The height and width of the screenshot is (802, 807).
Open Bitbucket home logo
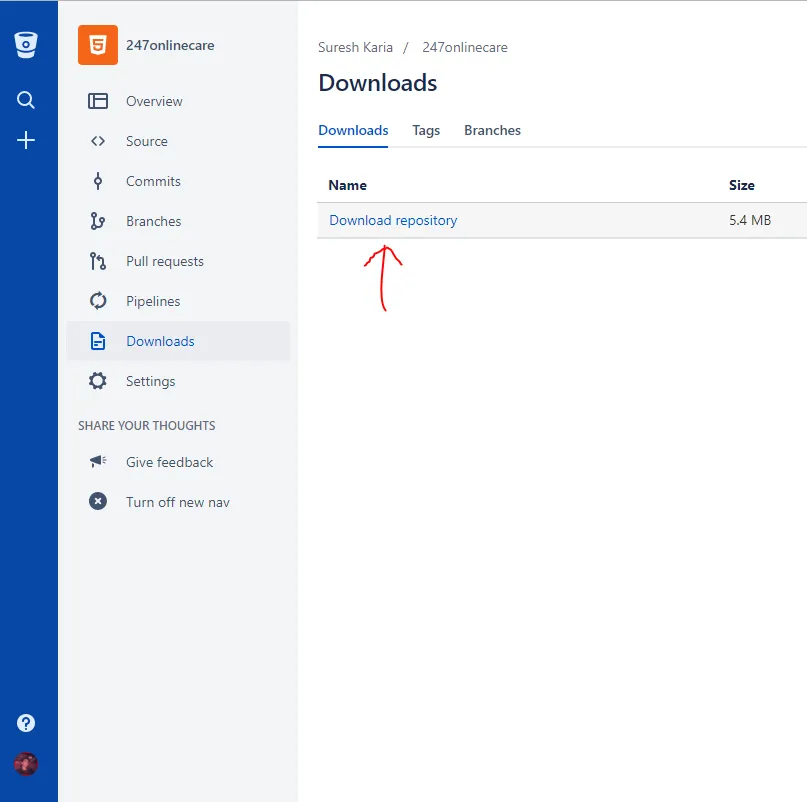(x=26, y=45)
